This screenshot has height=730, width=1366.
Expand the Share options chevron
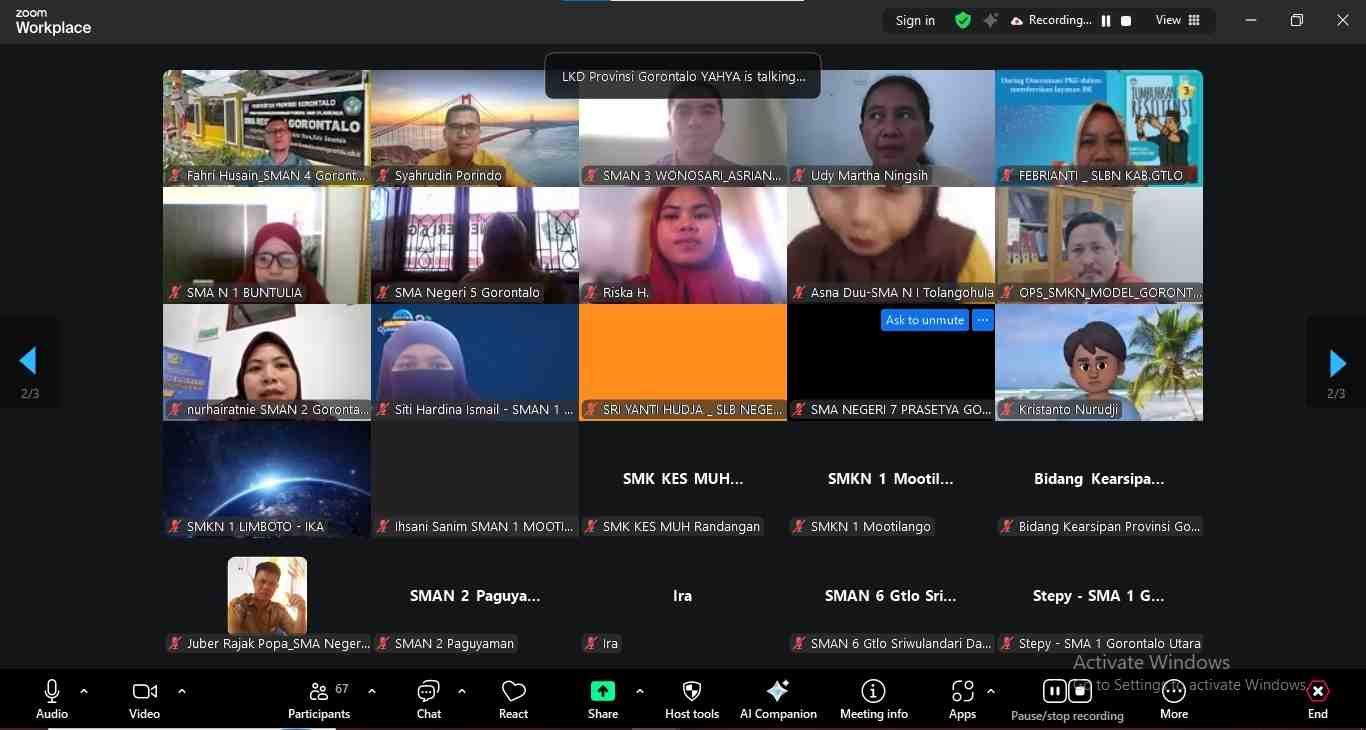click(640, 691)
